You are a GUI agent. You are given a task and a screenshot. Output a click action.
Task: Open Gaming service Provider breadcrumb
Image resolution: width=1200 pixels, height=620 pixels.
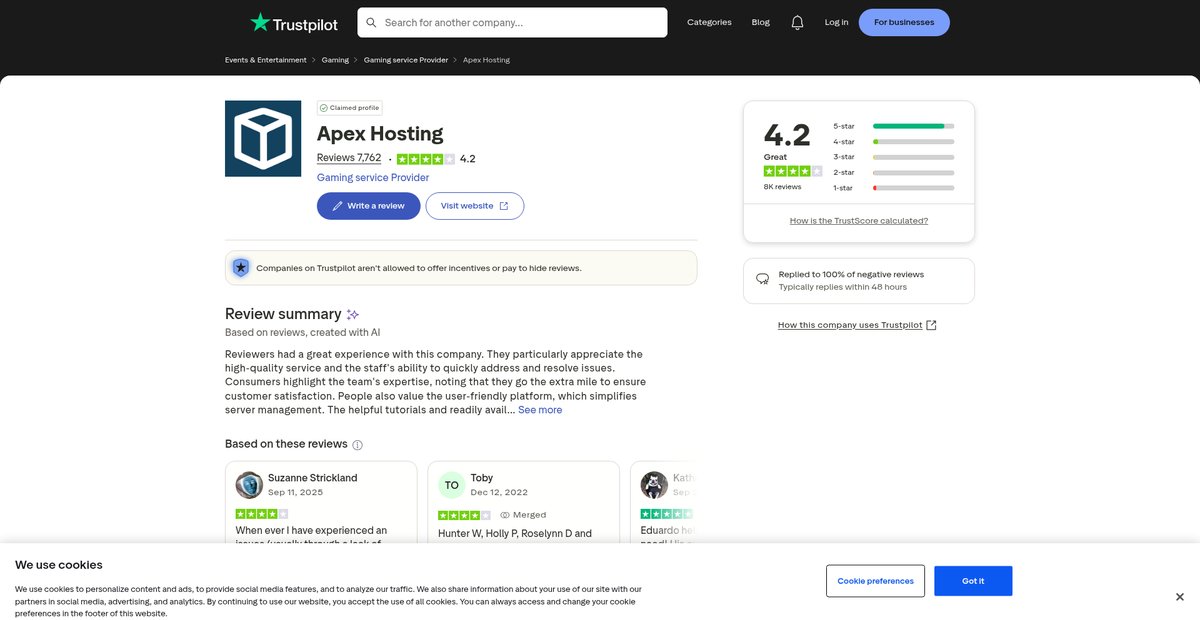point(406,60)
